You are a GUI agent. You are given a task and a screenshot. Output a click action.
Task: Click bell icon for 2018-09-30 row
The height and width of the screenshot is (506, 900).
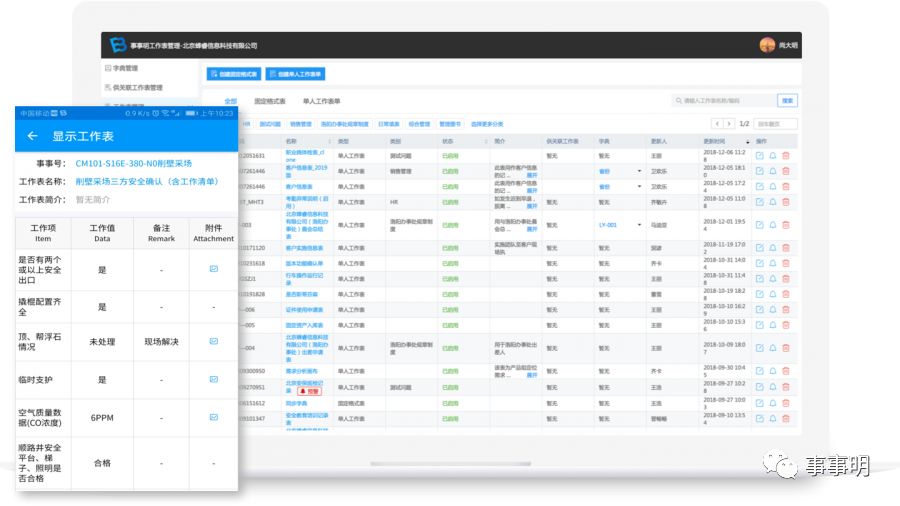click(772, 370)
